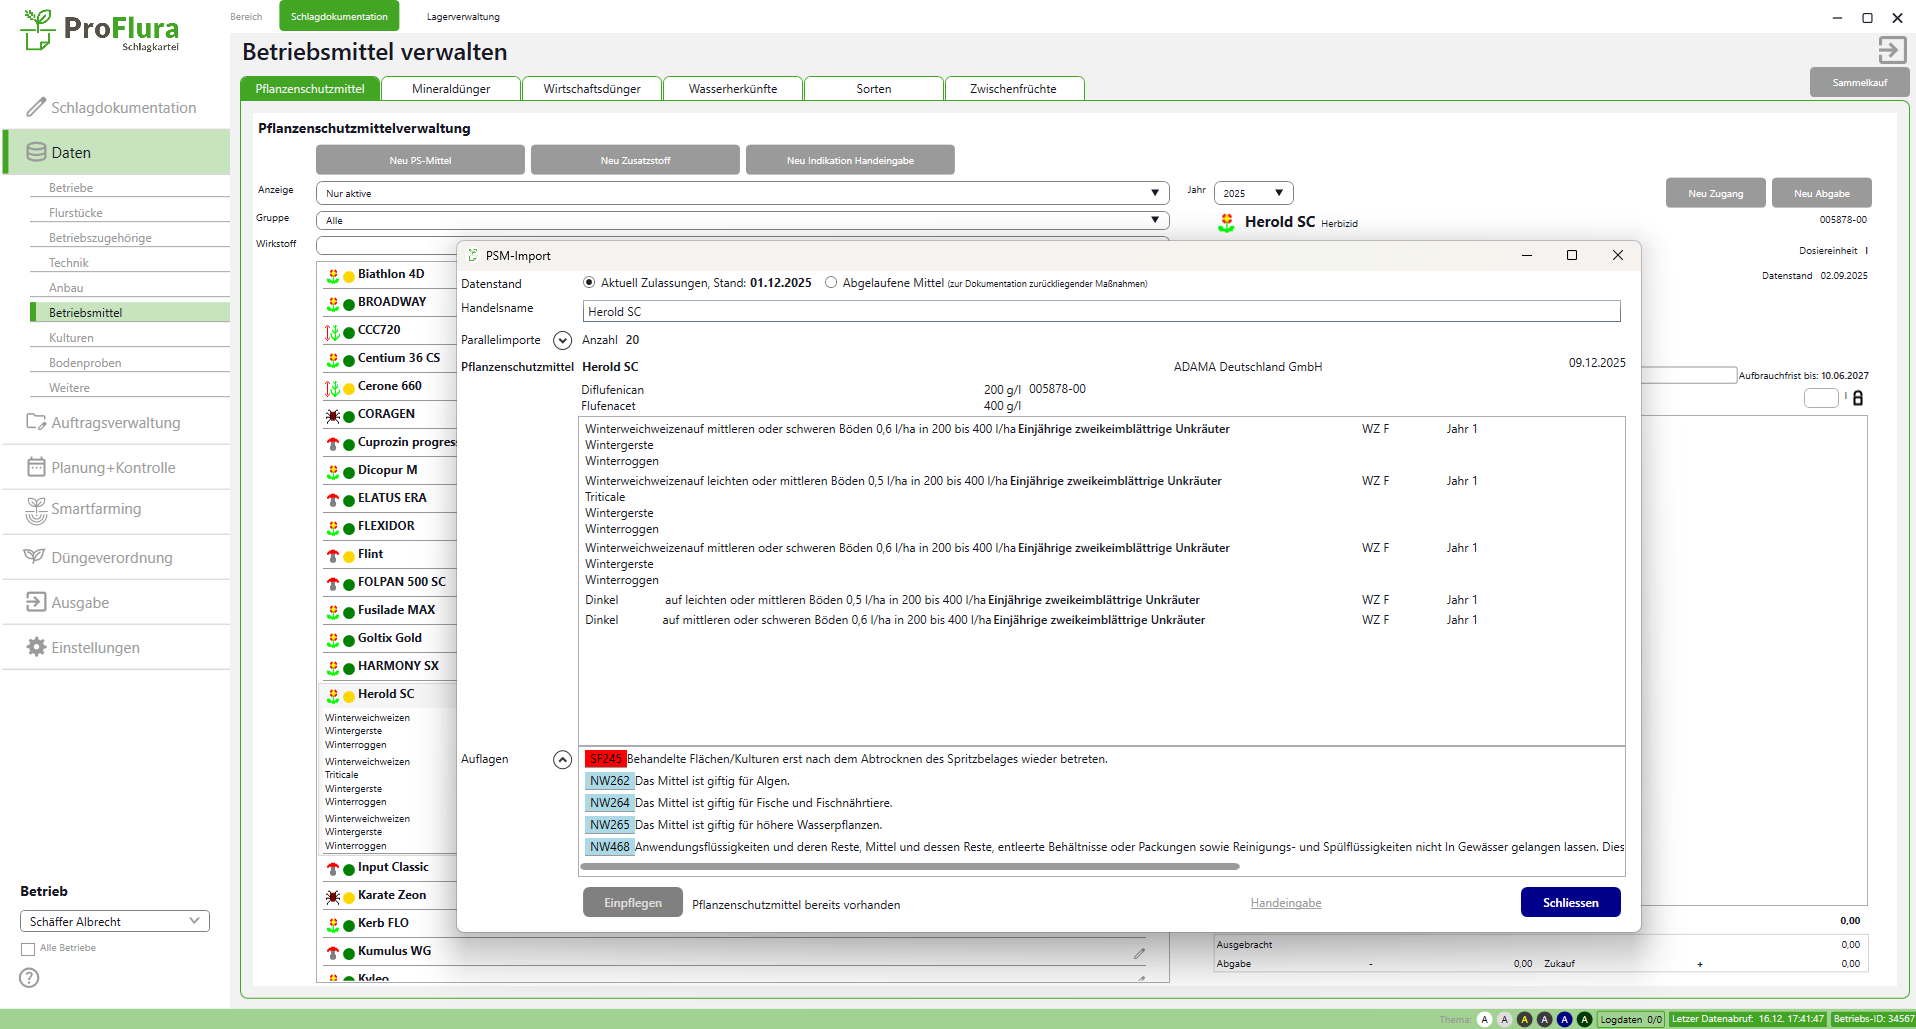The width and height of the screenshot is (1916, 1029).
Task: Click the Düngeverordnung leaf icon
Action: [x=35, y=557]
